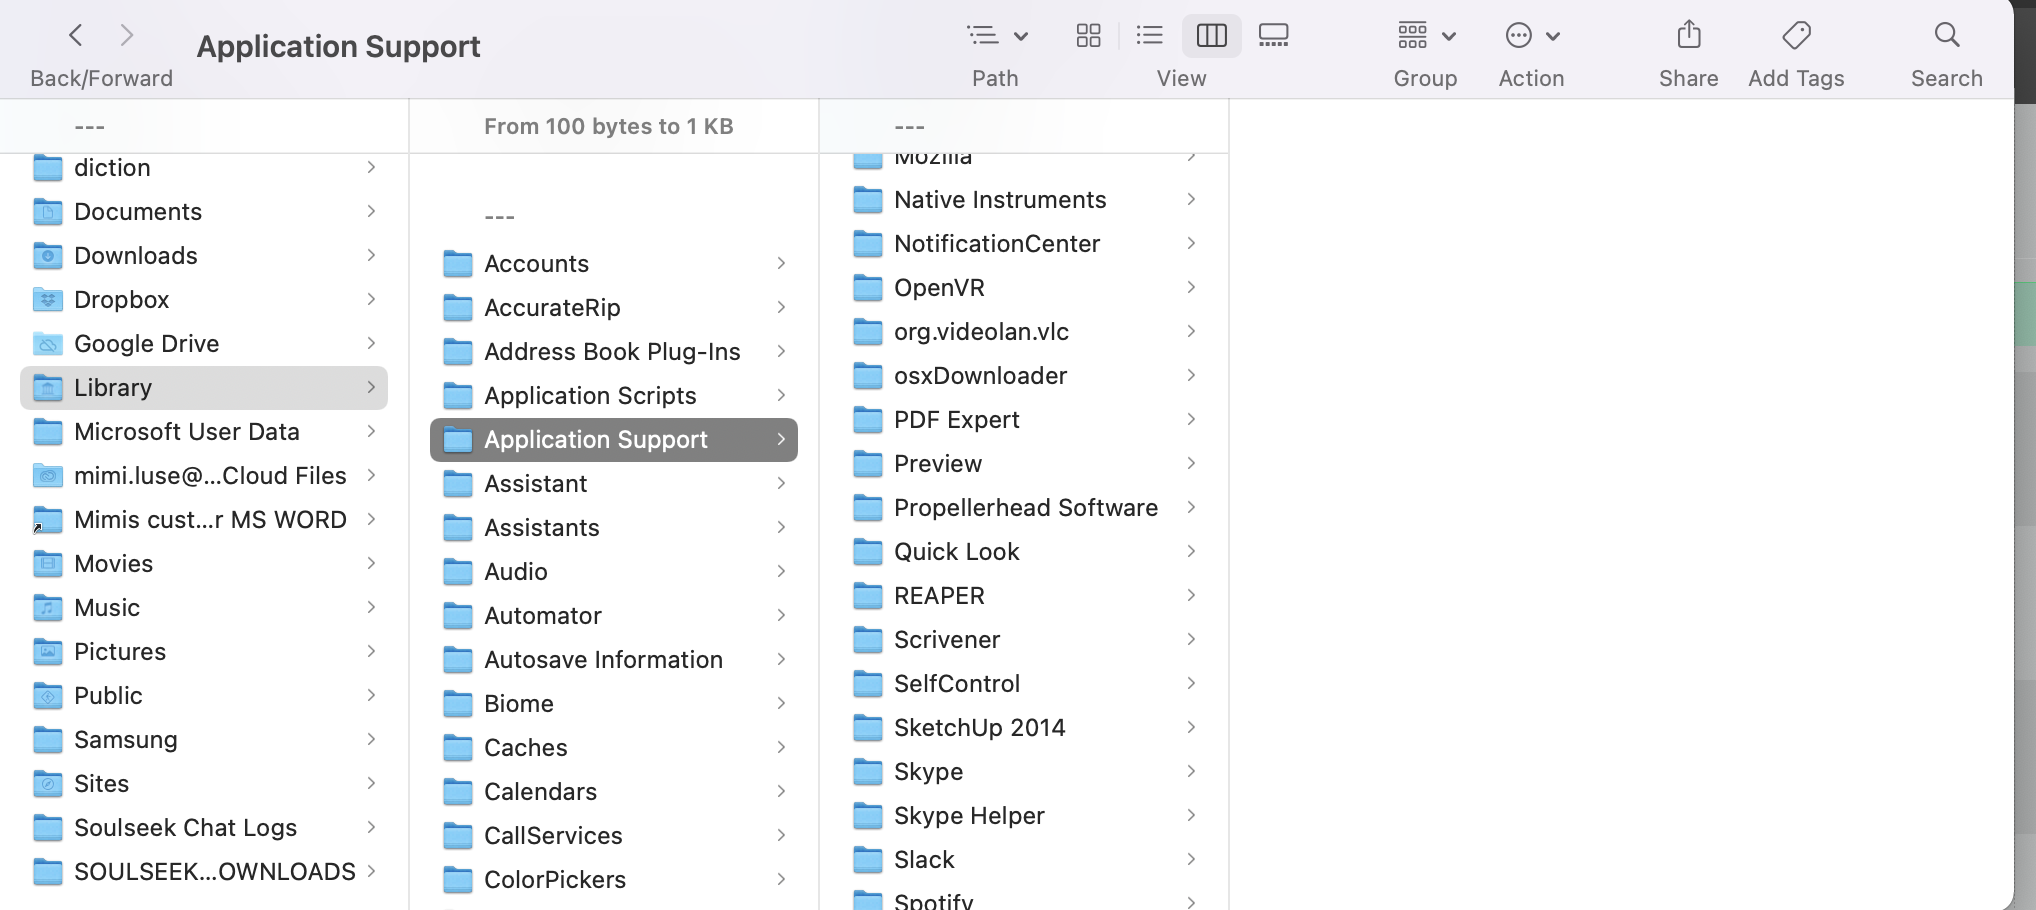
Task: Open the Path dropdown
Action: [997, 36]
